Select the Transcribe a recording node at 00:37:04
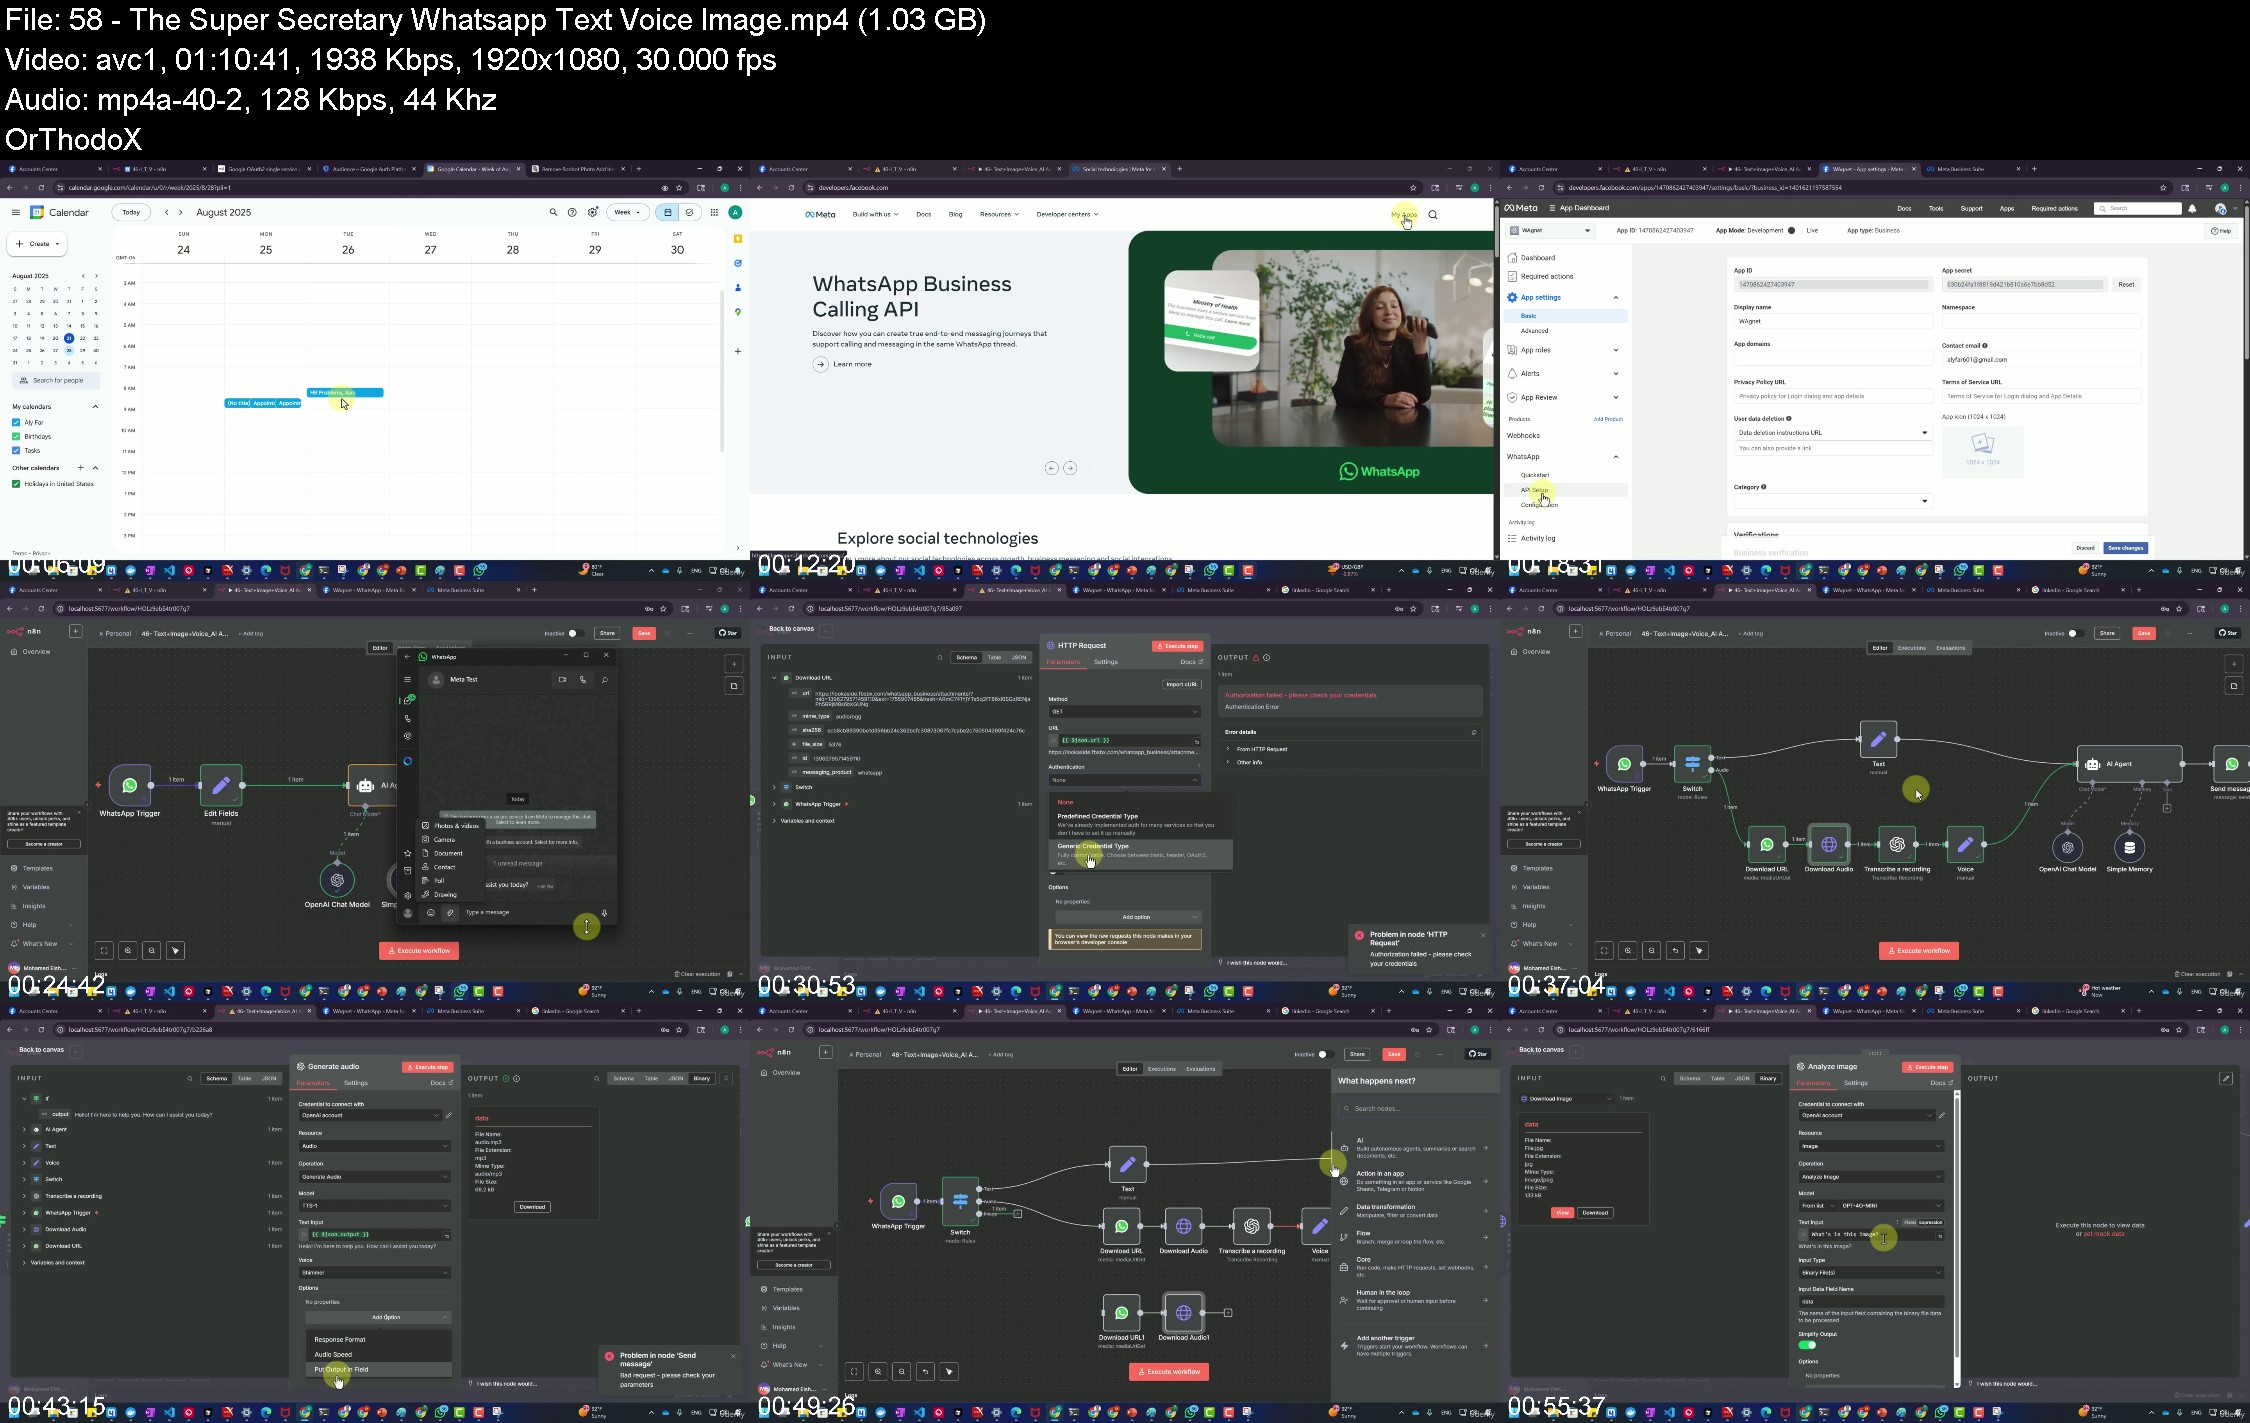Viewport: 2250px width, 1423px height. point(1897,845)
